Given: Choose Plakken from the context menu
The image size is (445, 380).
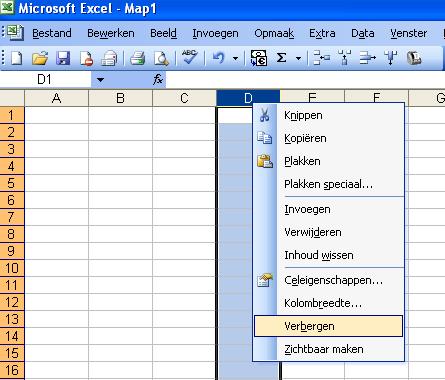Looking at the screenshot, I should 329,161.
